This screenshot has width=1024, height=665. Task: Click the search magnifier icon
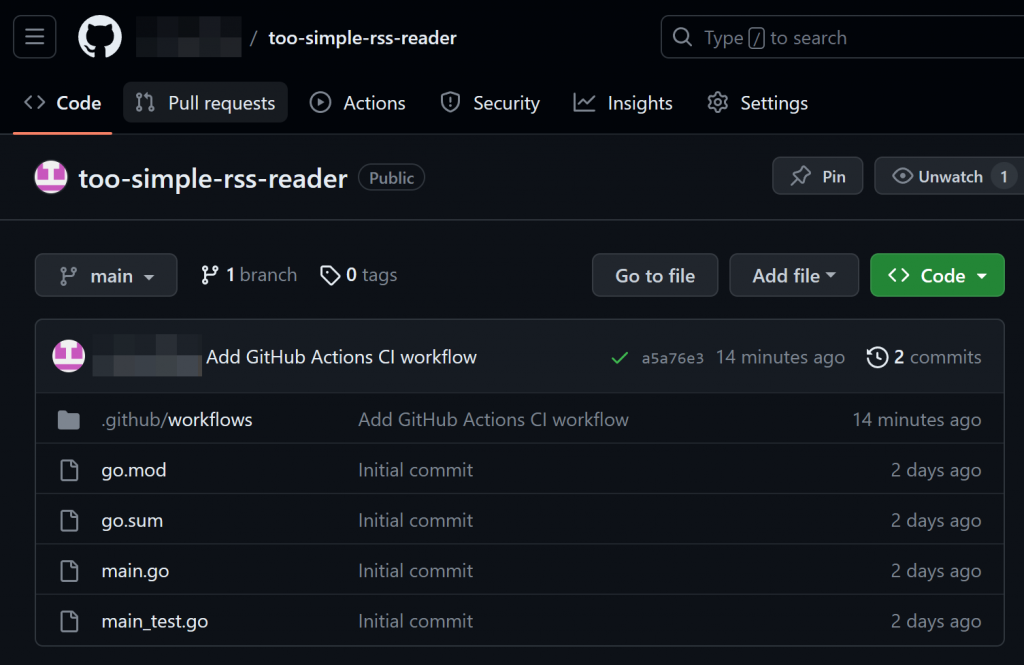point(682,37)
